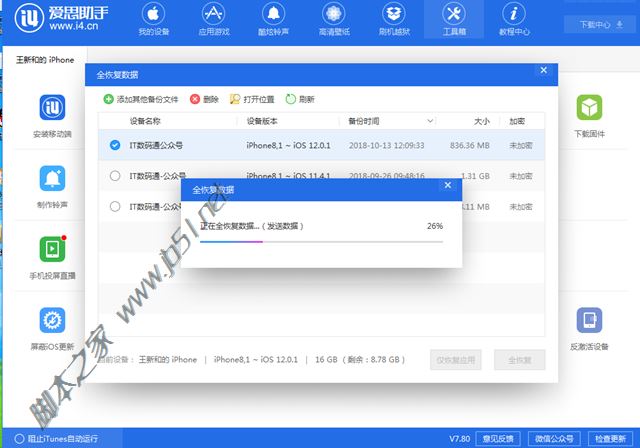Open the 刷机越狱 section

pyautogui.click(x=394, y=19)
